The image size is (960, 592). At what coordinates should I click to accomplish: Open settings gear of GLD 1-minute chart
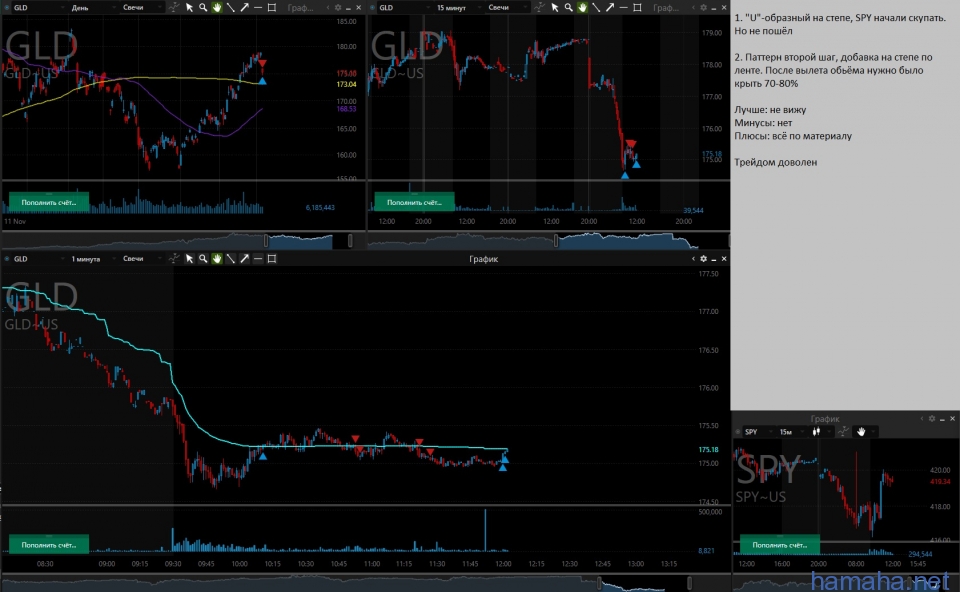pyautogui.click(x=703, y=259)
